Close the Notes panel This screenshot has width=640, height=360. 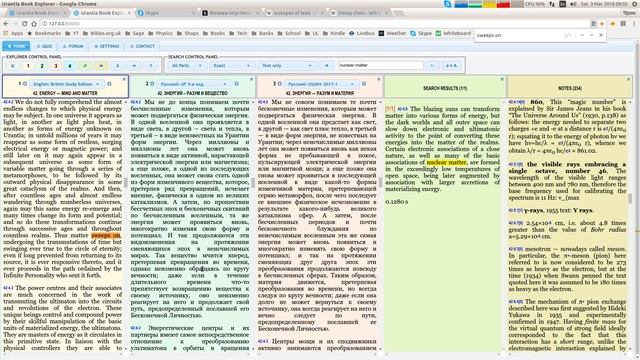[629, 79]
